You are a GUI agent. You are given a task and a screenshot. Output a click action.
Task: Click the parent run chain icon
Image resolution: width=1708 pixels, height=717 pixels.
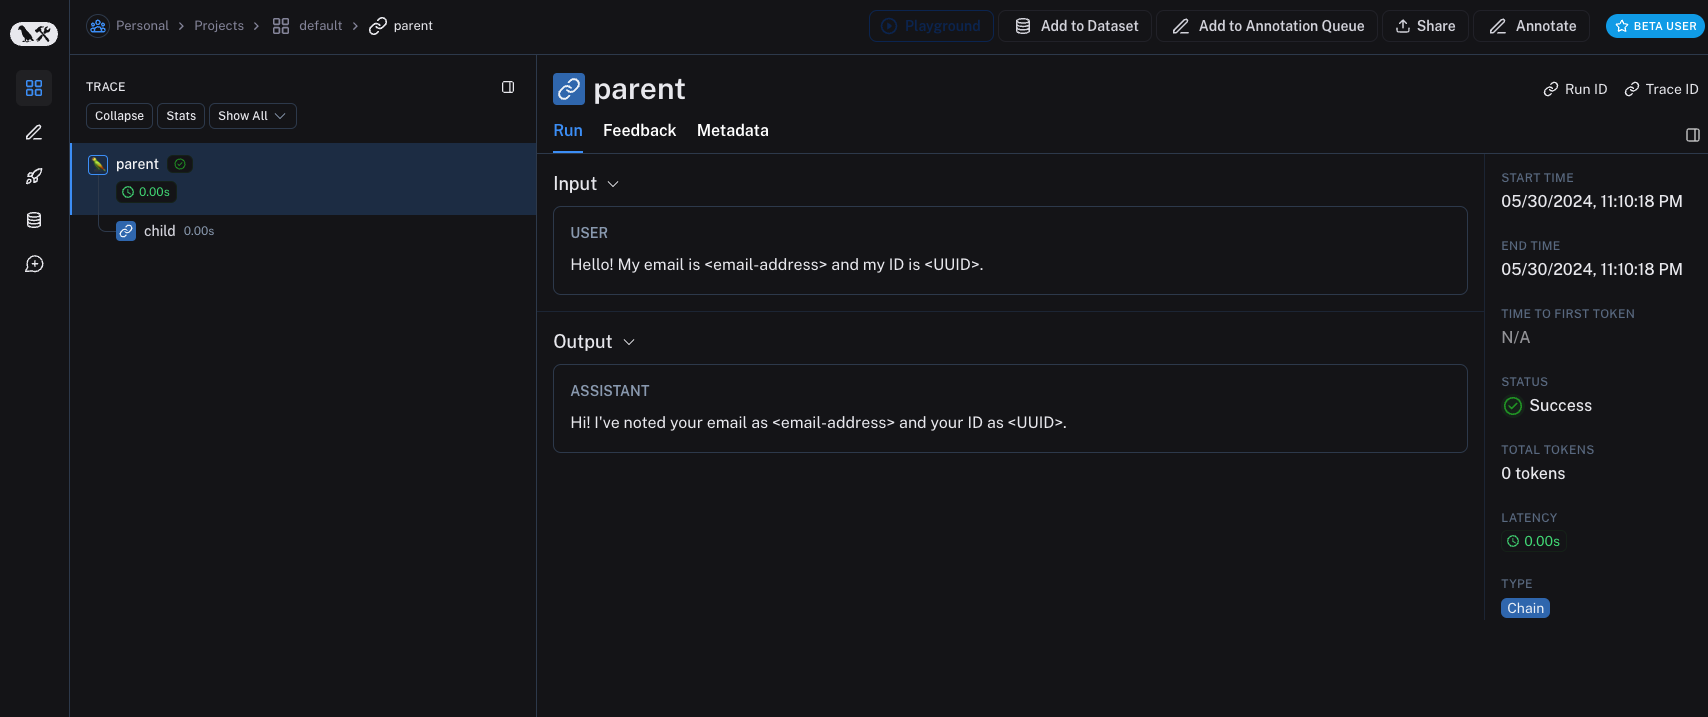point(569,89)
